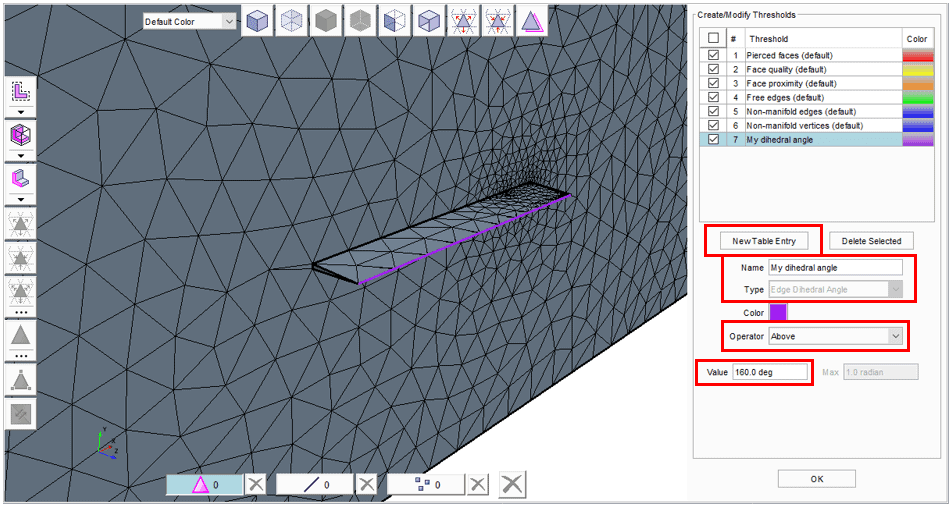Click the gray triangle with vertex nodes icon

pyautogui.click(x=21, y=380)
